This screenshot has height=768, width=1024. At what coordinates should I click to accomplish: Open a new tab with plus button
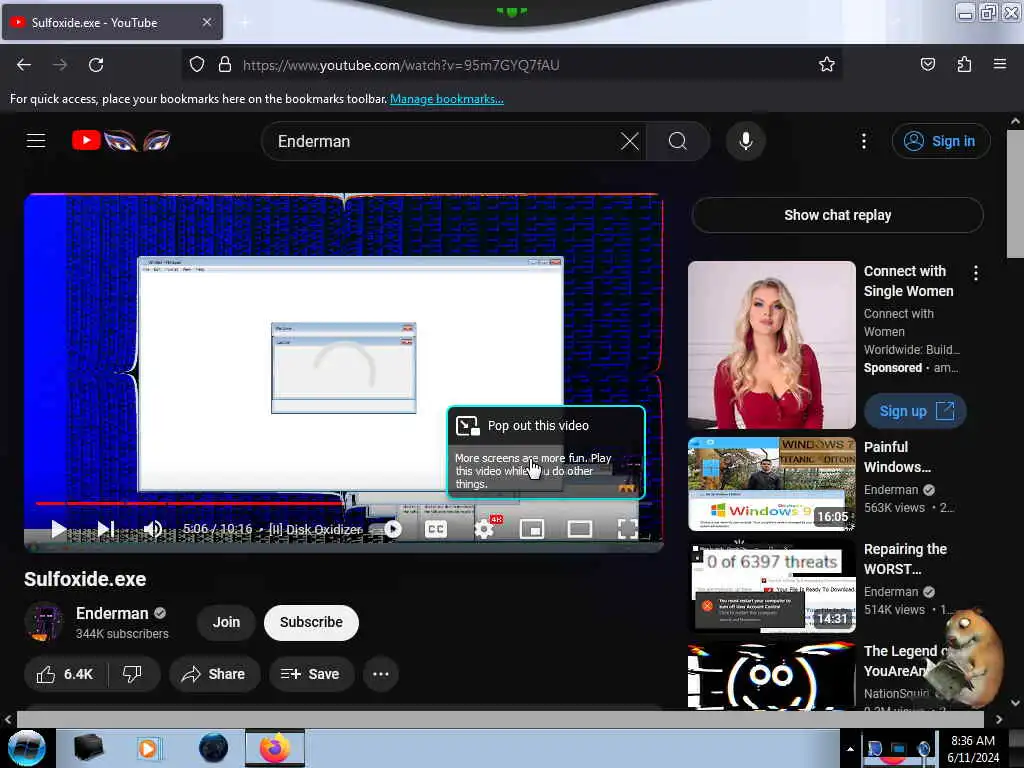[x=245, y=23]
